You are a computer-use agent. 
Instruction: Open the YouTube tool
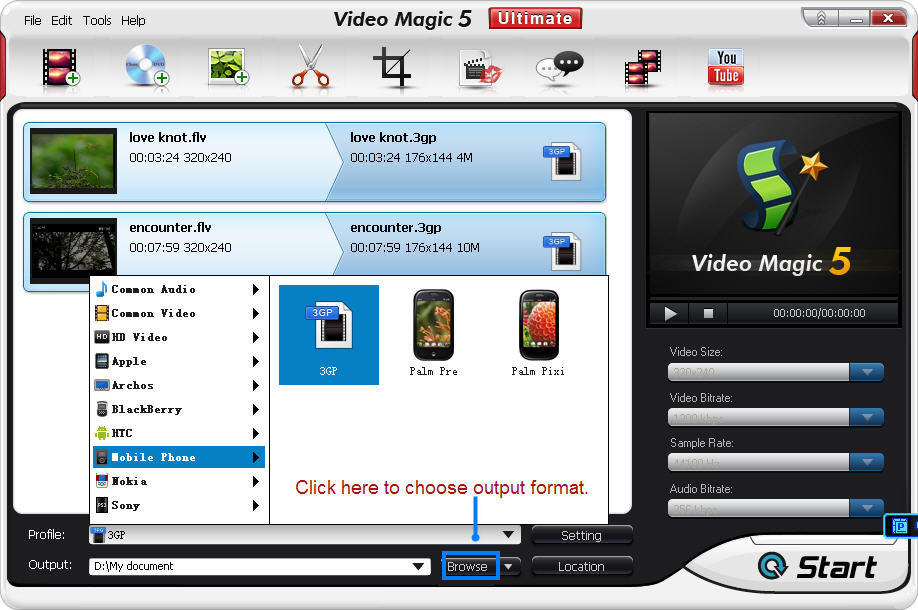pos(726,67)
